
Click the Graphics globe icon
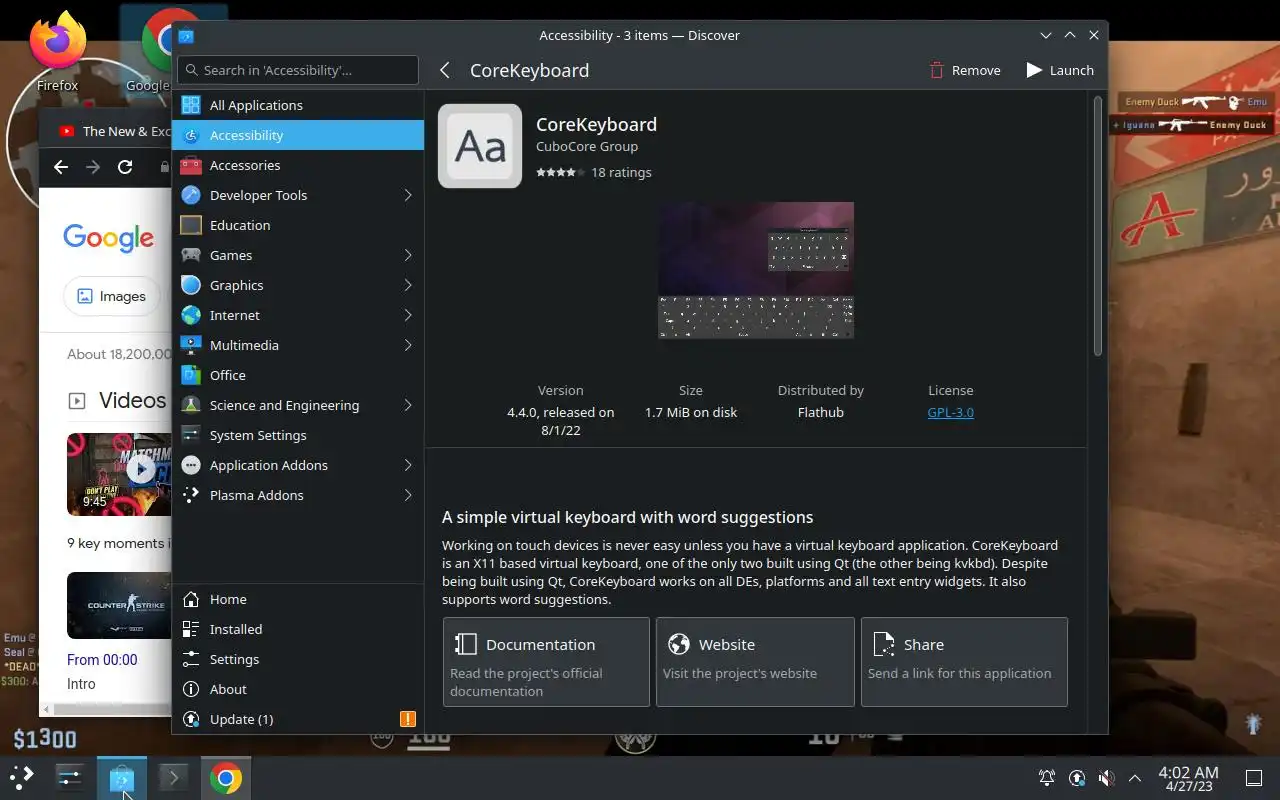click(191, 285)
